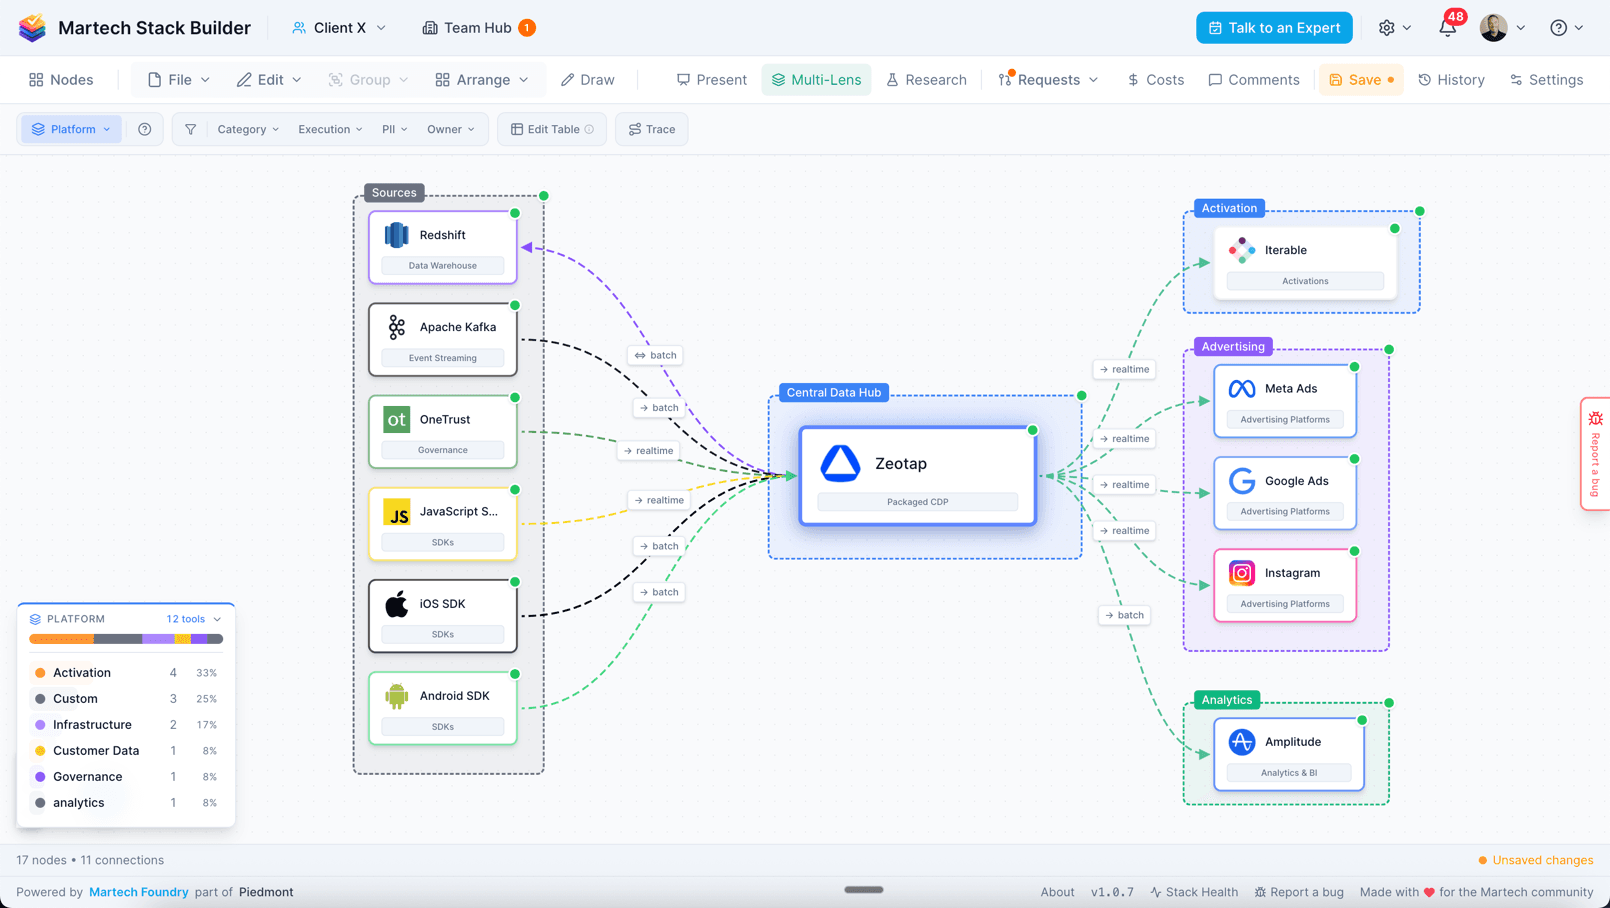Open the Comments panel
Viewport: 1610px width, 908px height.
pos(1253,79)
